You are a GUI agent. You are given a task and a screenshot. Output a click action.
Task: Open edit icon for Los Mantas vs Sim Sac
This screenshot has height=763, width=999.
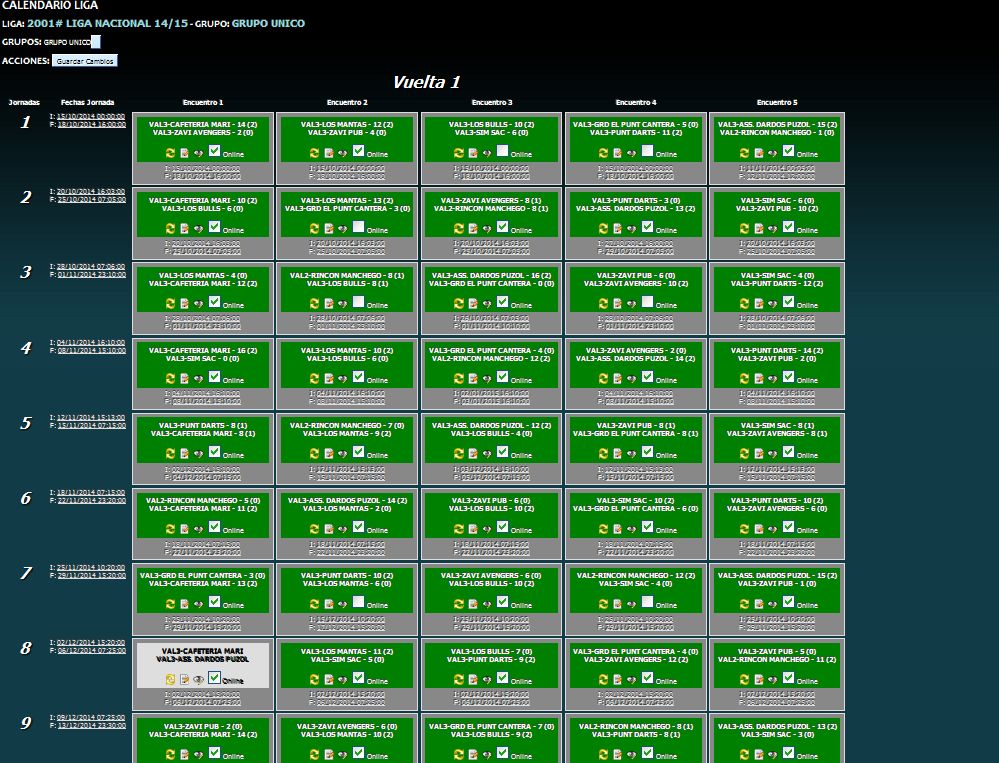(328, 679)
